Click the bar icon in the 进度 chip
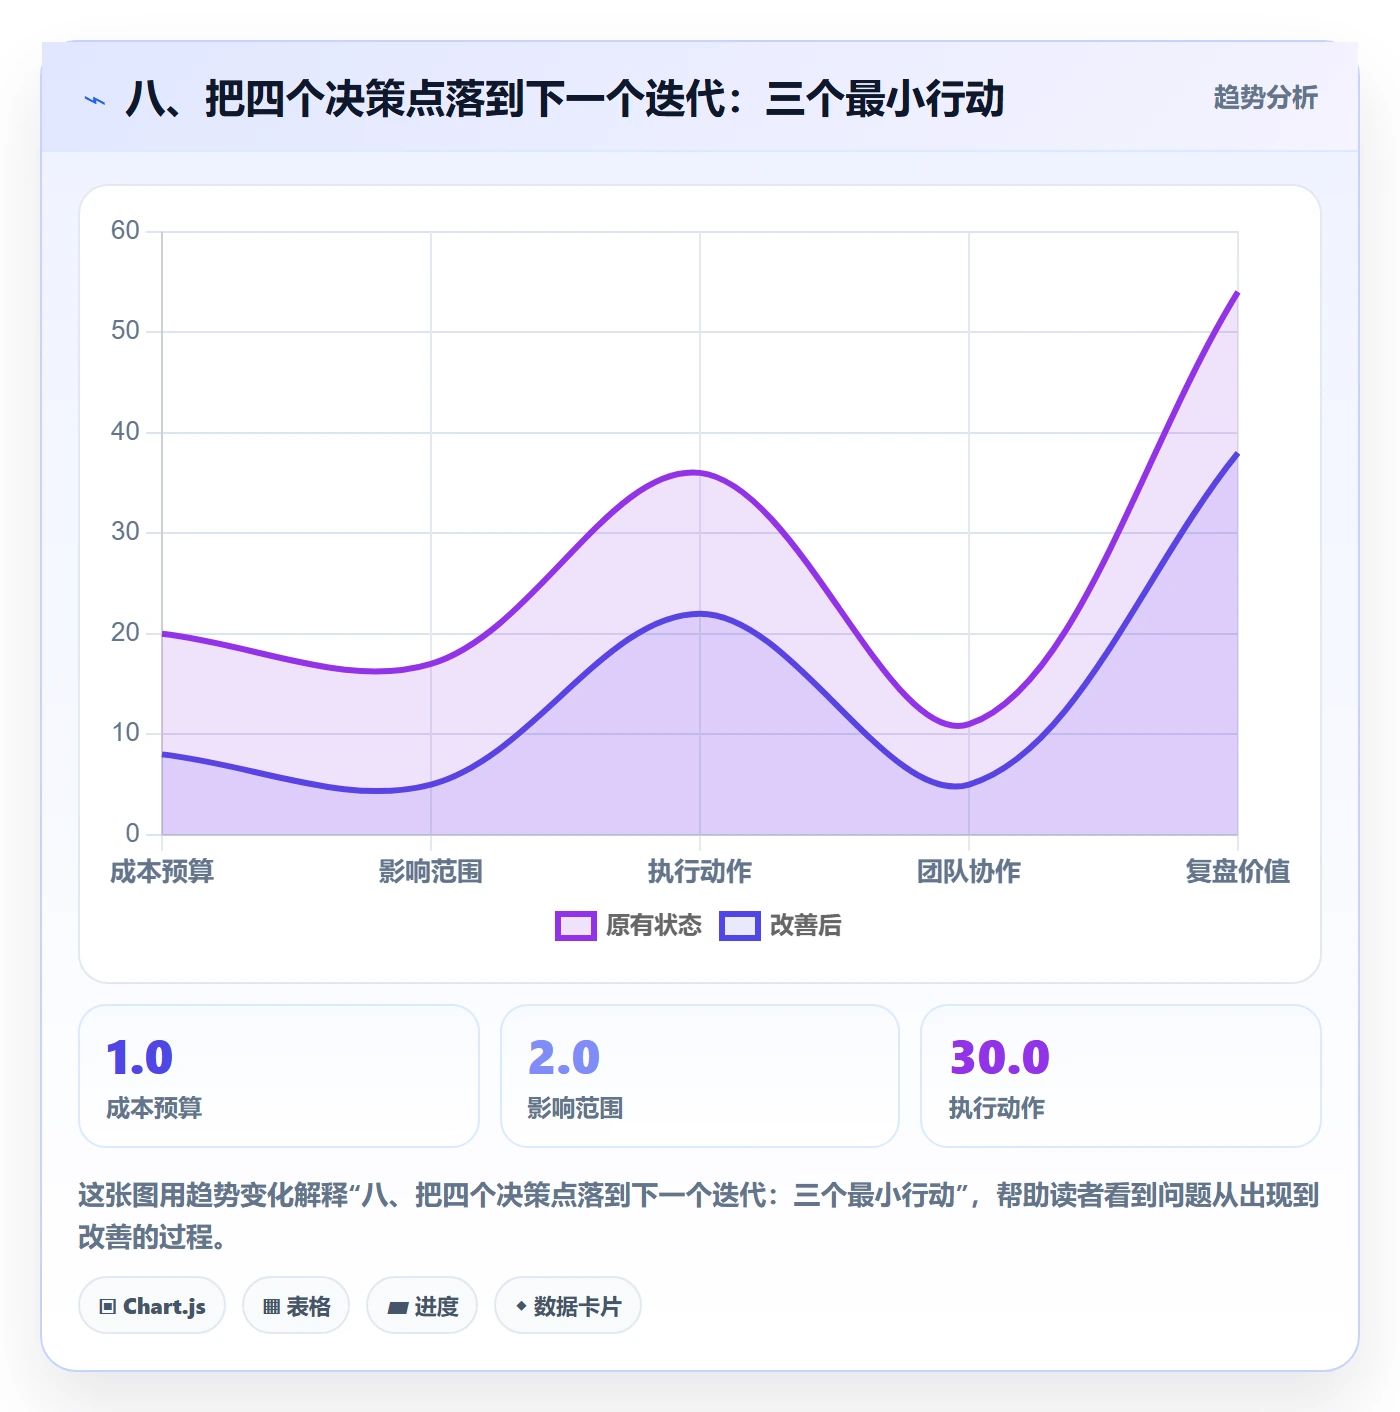 pos(398,1307)
